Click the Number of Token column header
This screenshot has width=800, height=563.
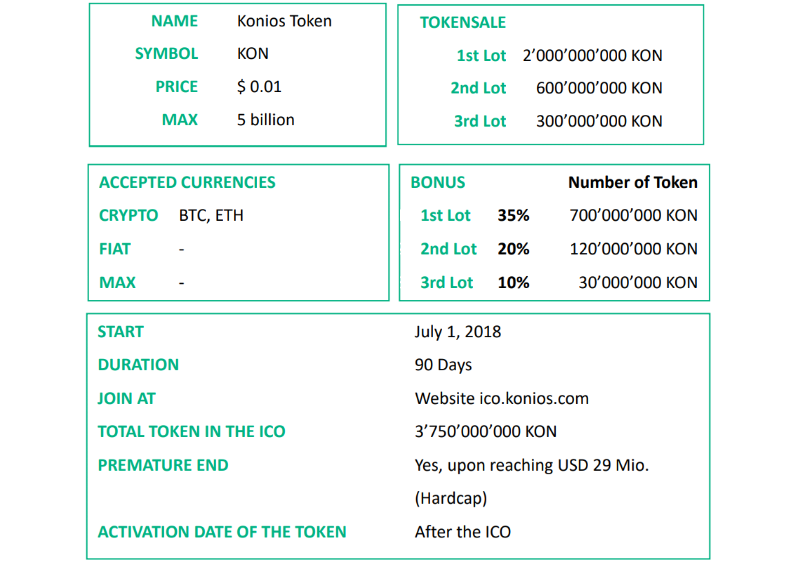633,182
